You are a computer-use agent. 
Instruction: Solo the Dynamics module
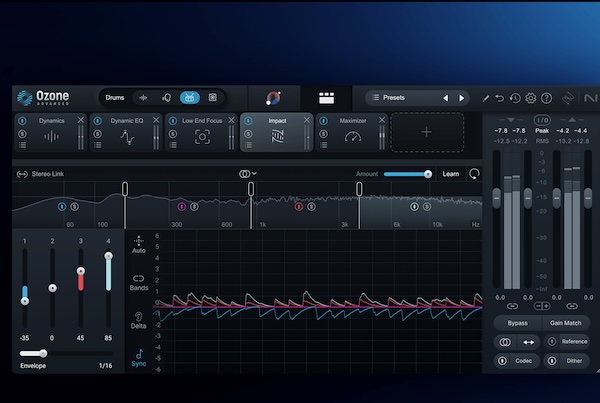point(23,134)
